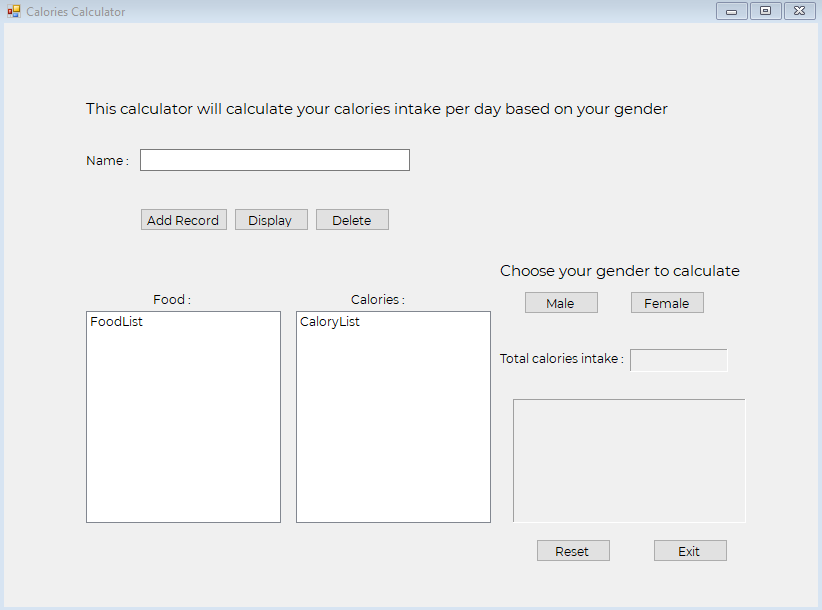Maximize the Calories Calculator window

(x=765, y=11)
